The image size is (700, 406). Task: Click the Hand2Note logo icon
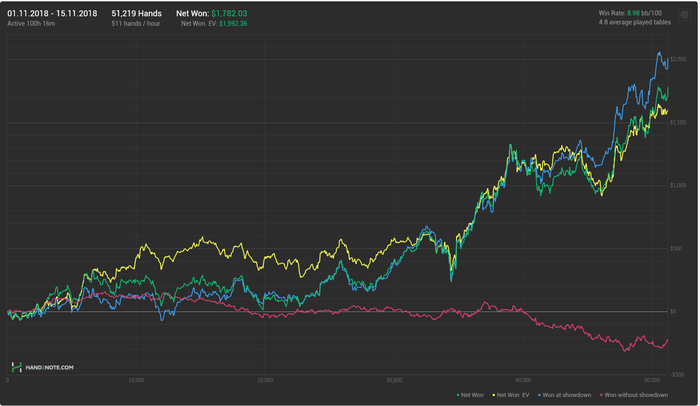[15, 367]
